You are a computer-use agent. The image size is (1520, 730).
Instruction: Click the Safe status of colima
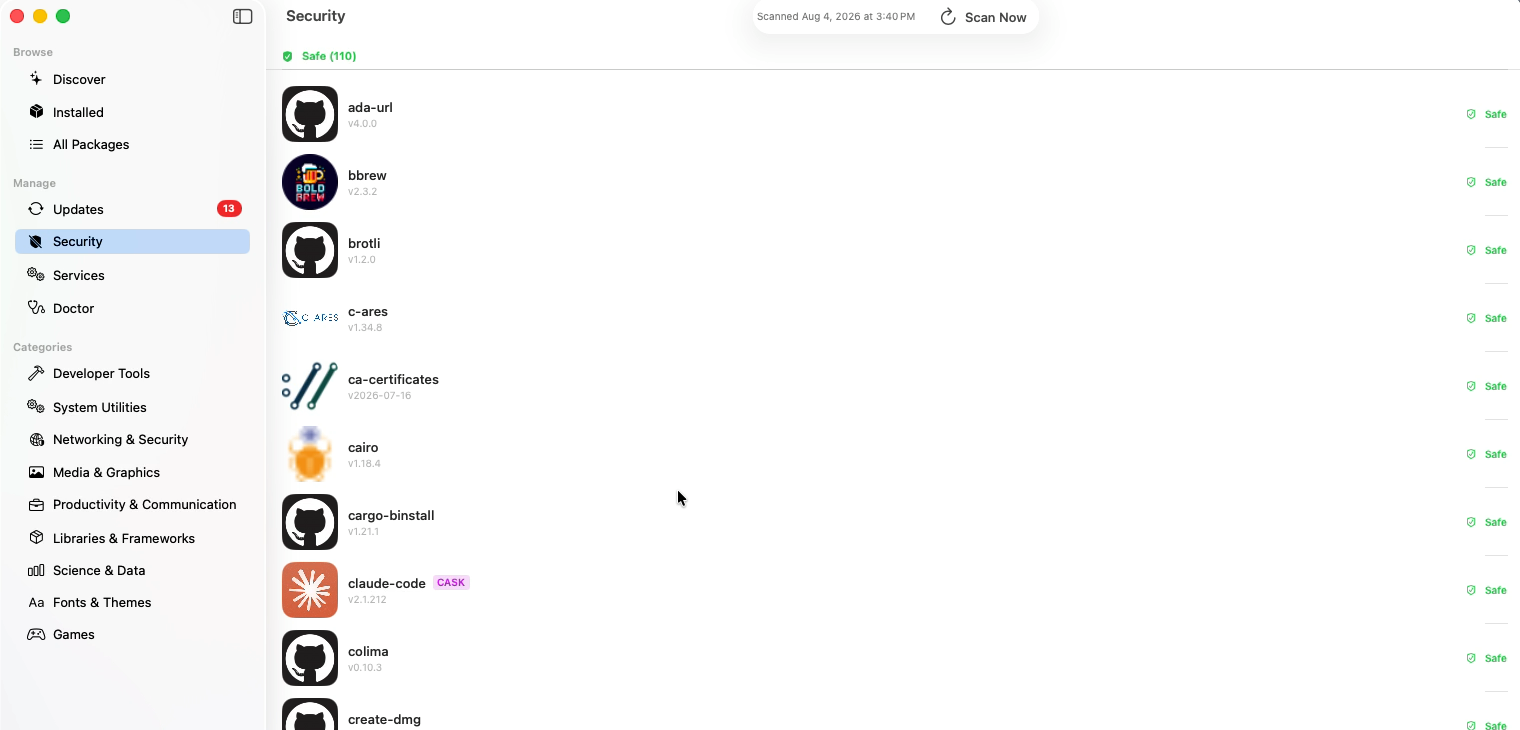pyautogui.click(x=1486, y=658)
